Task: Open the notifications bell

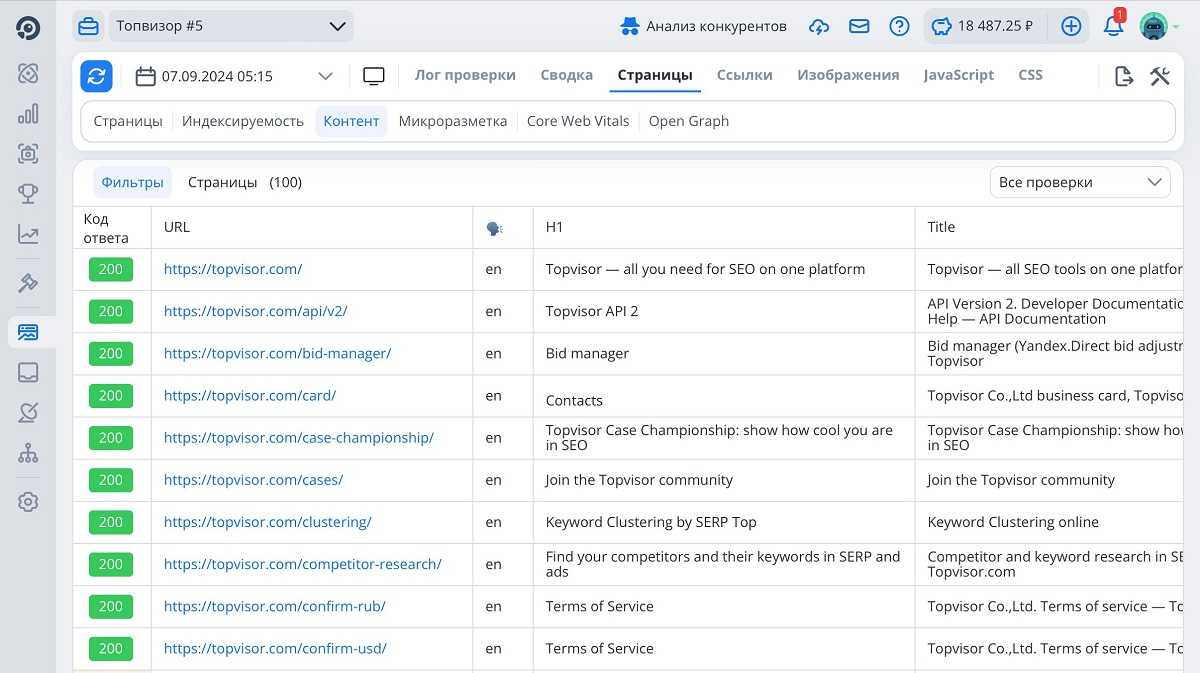Action: 1113,26
